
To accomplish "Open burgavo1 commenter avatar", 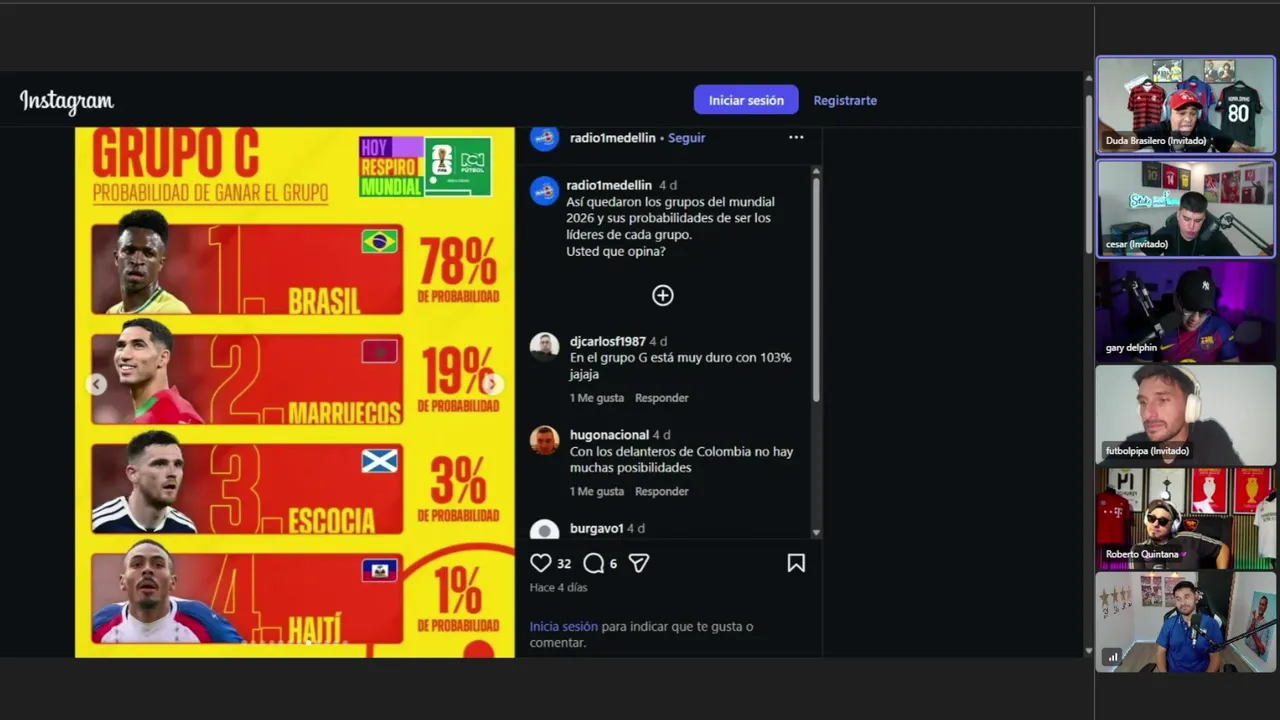I will tap(544, 530).
